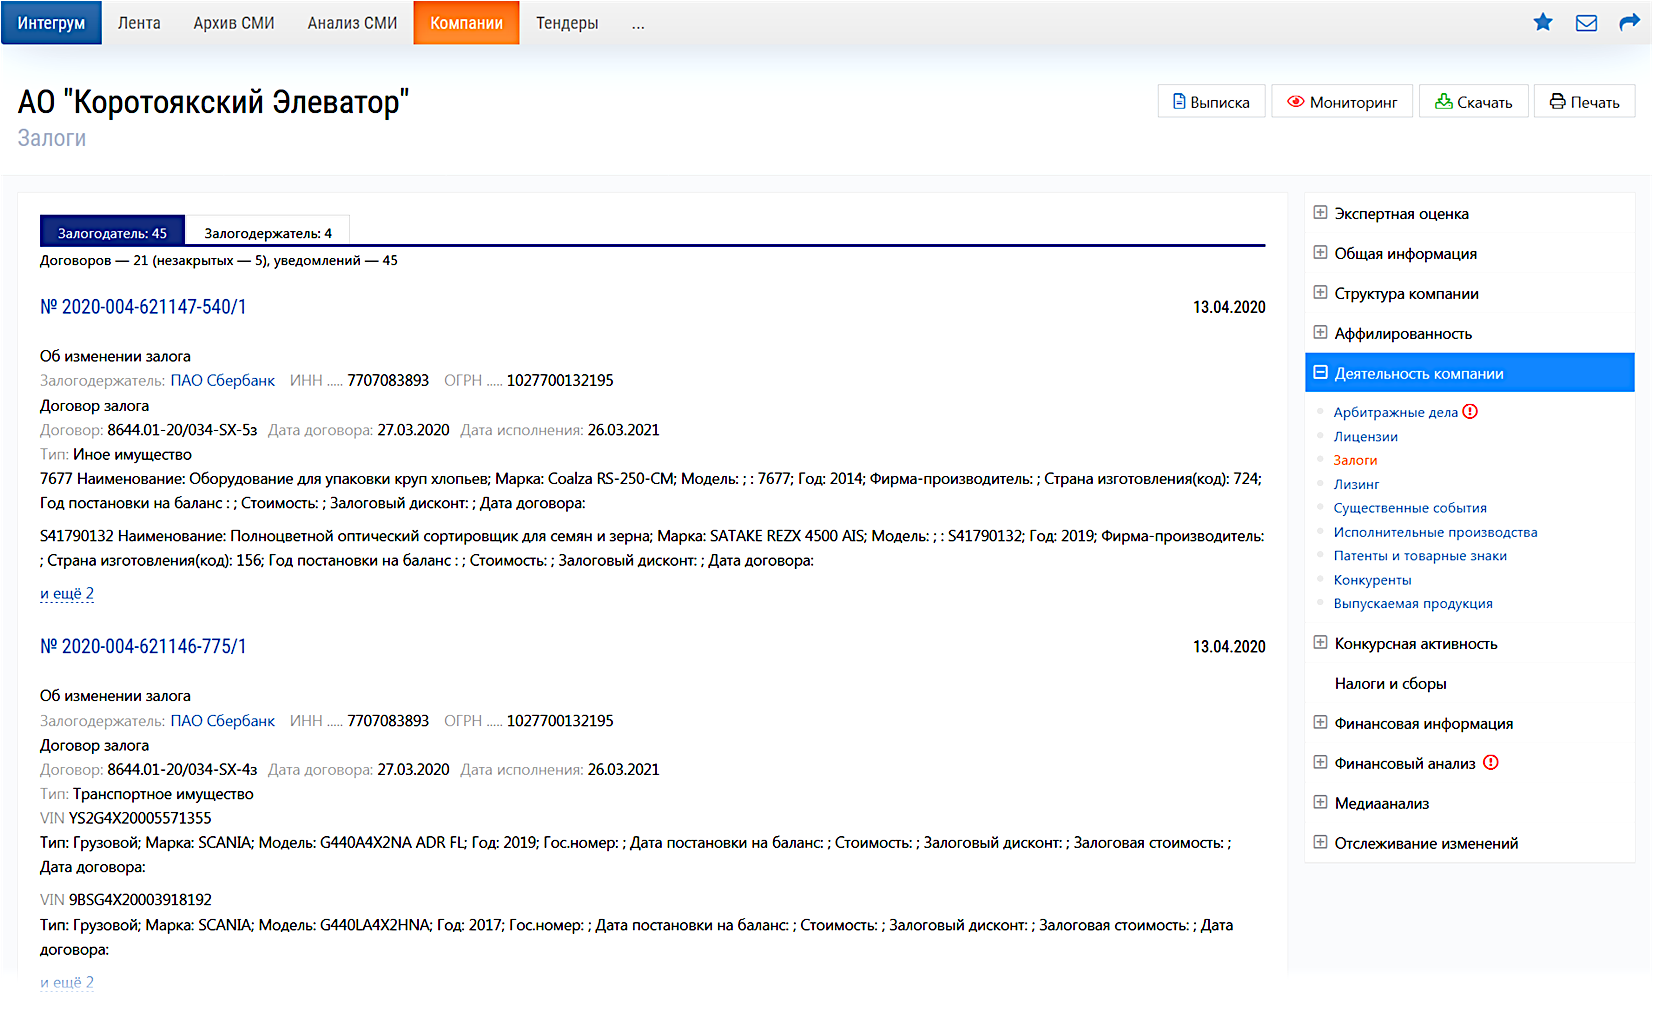This screenshot has height=1015, width=1653.
Task: Open Конкуренты sidebar link
Action: [x=1372, y=580]
